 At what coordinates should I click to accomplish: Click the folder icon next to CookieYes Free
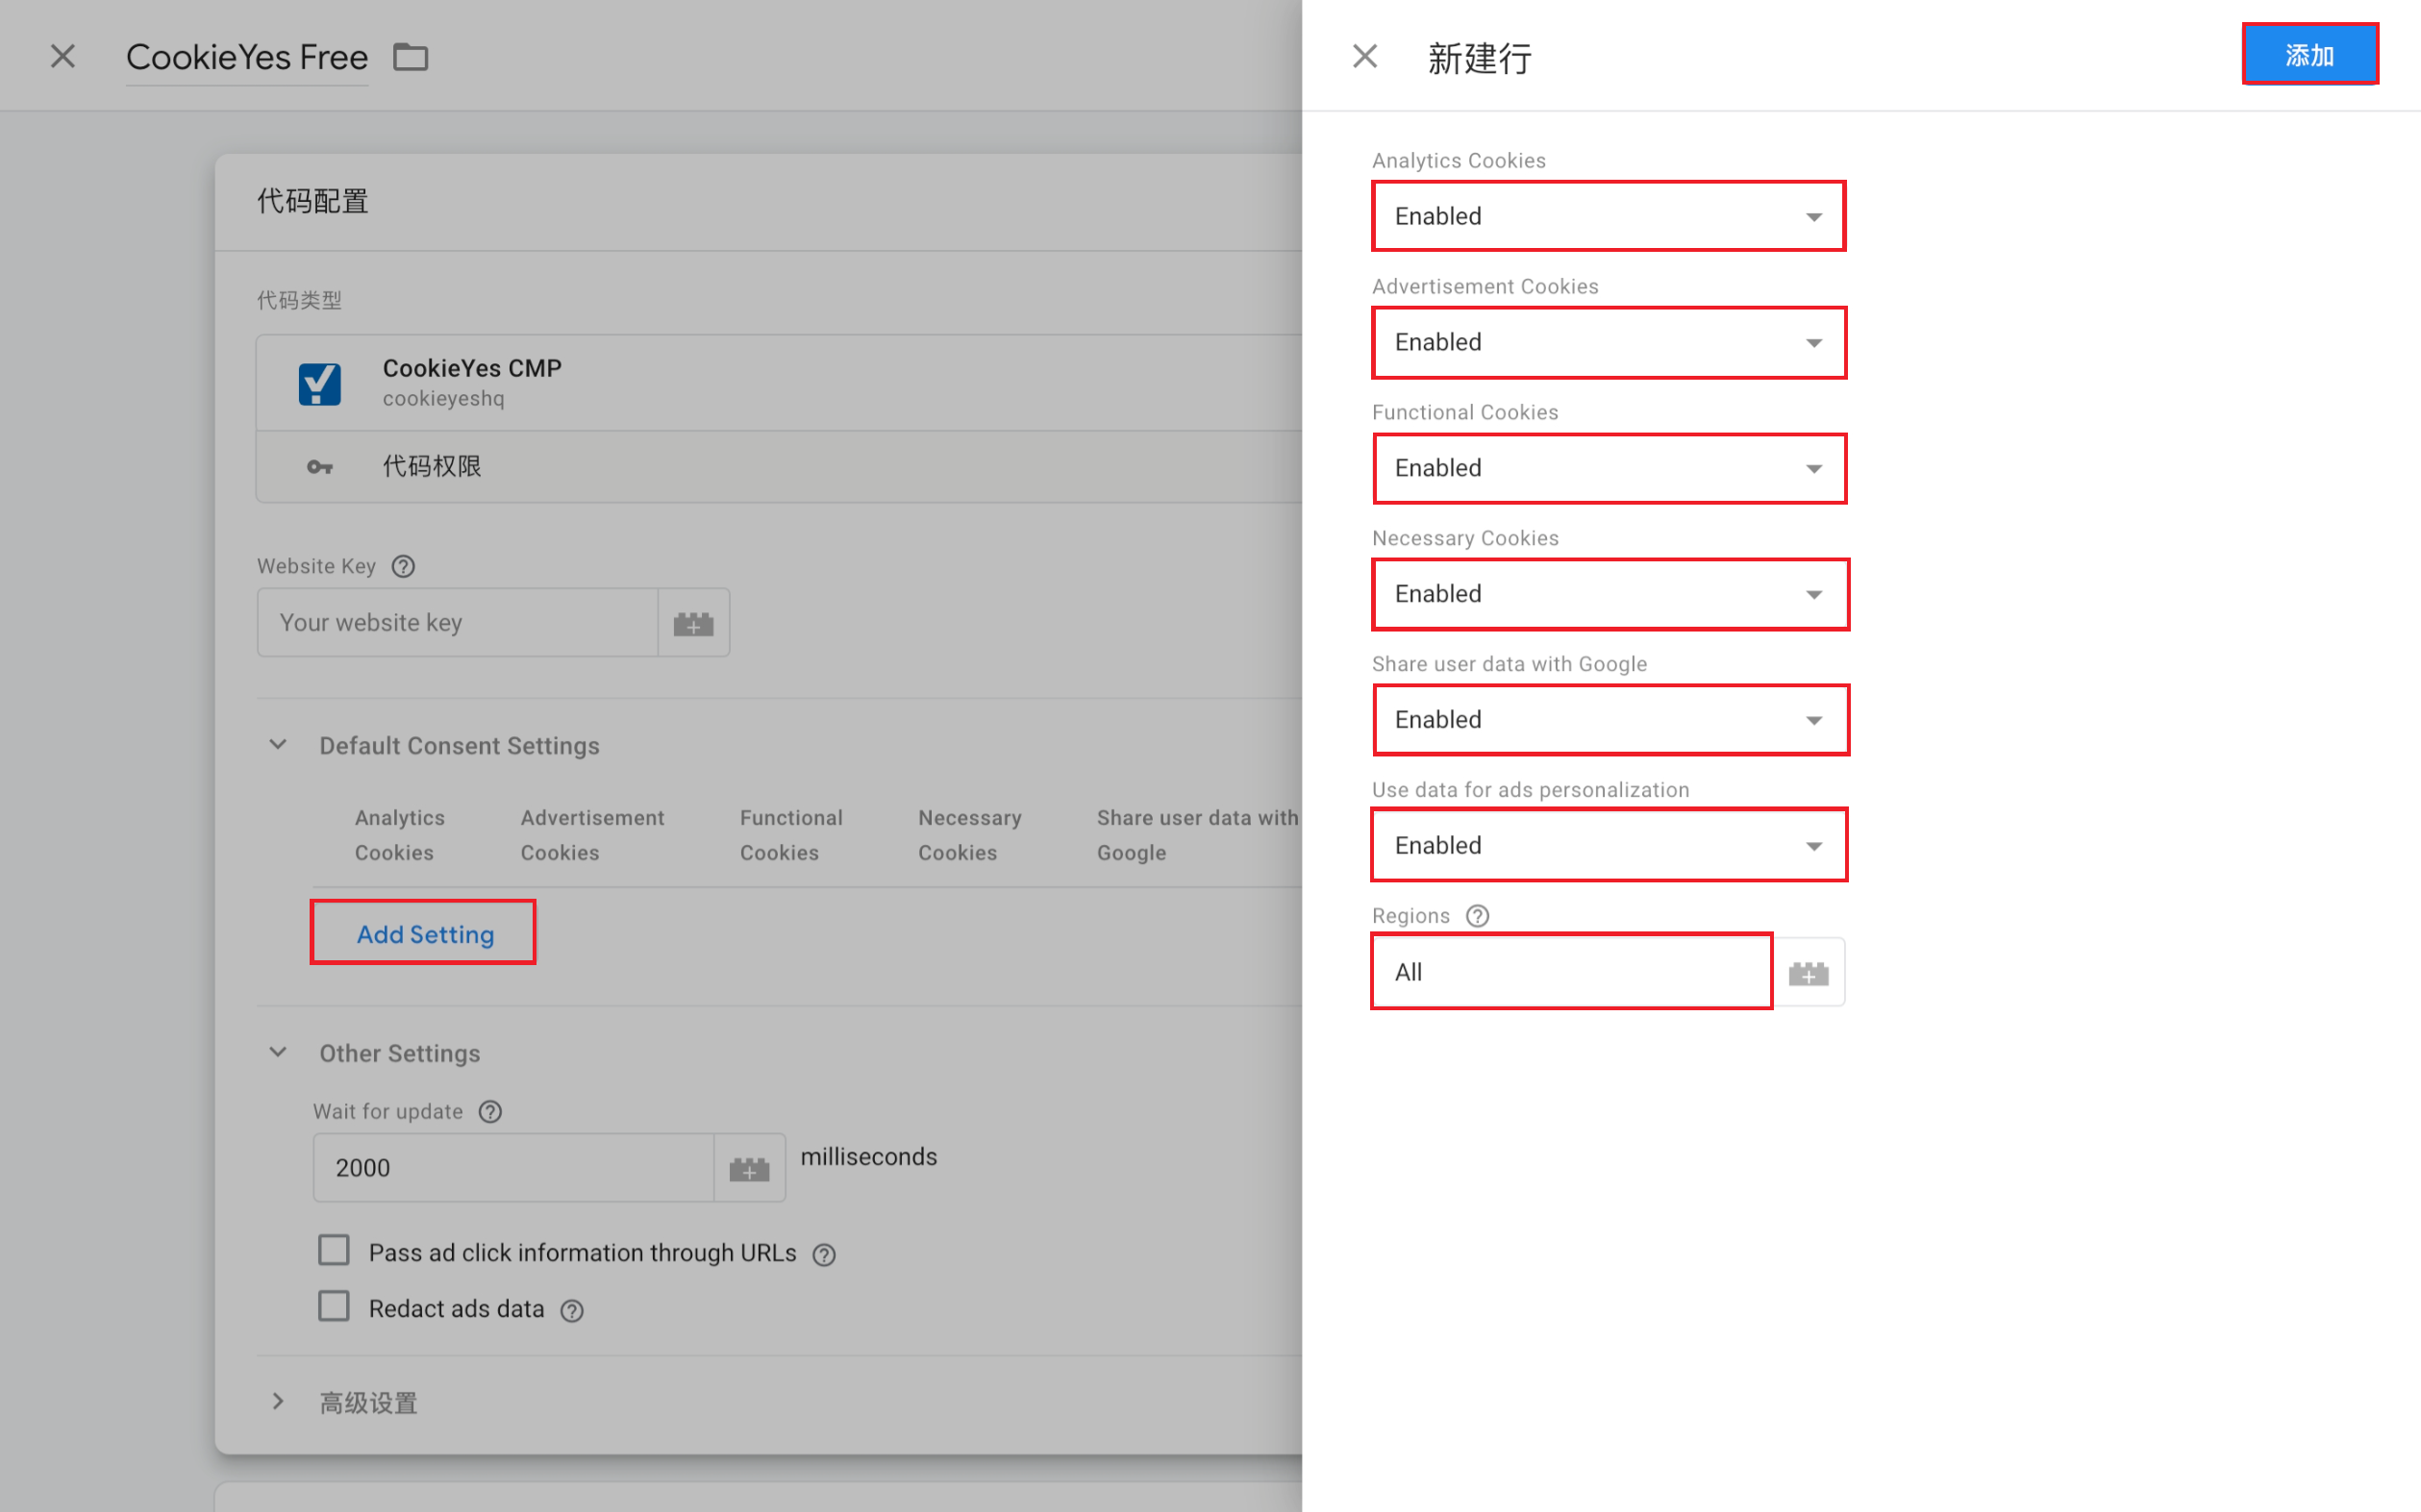coord(410,57)
